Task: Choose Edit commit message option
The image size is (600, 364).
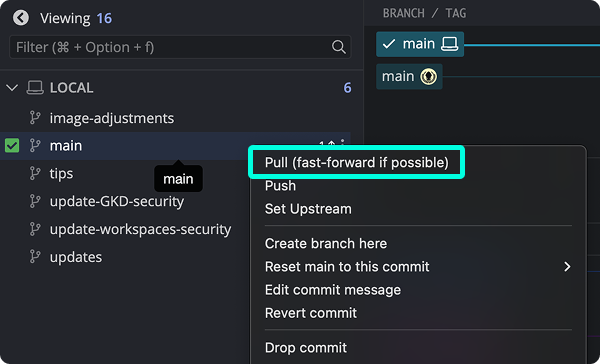Action: tap(333, 290)
